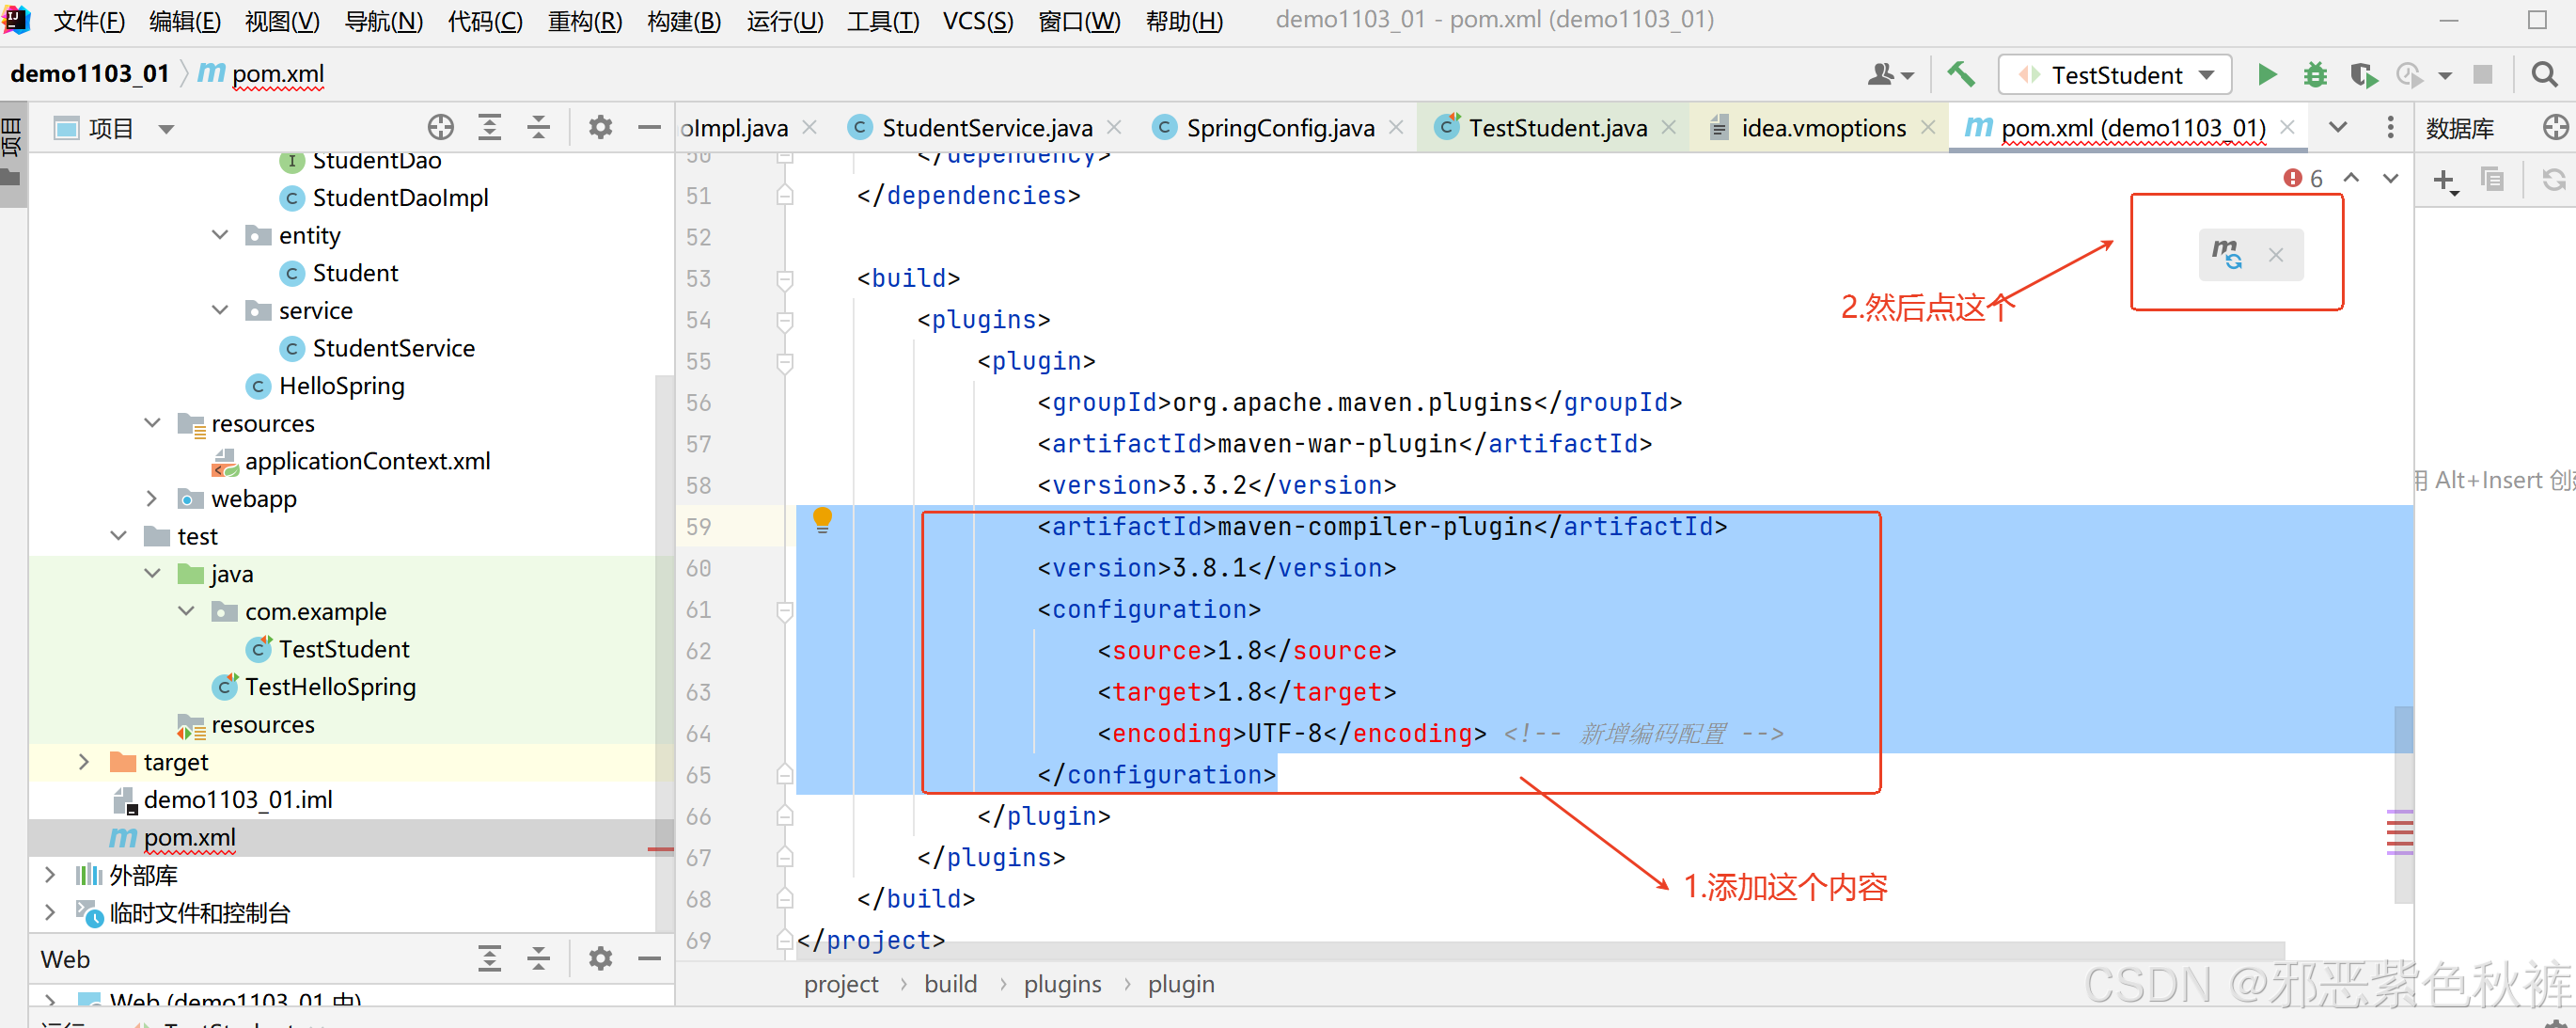Click plugins in the breadcrumb bar
This screenshot has width=2576, height=1028.
1062,984
